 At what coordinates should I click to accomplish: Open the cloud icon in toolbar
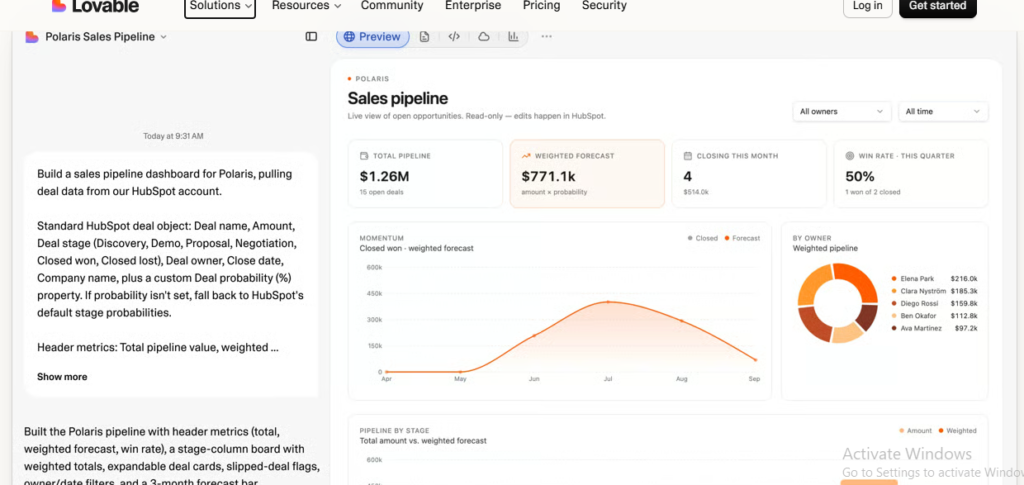point(484,37)
